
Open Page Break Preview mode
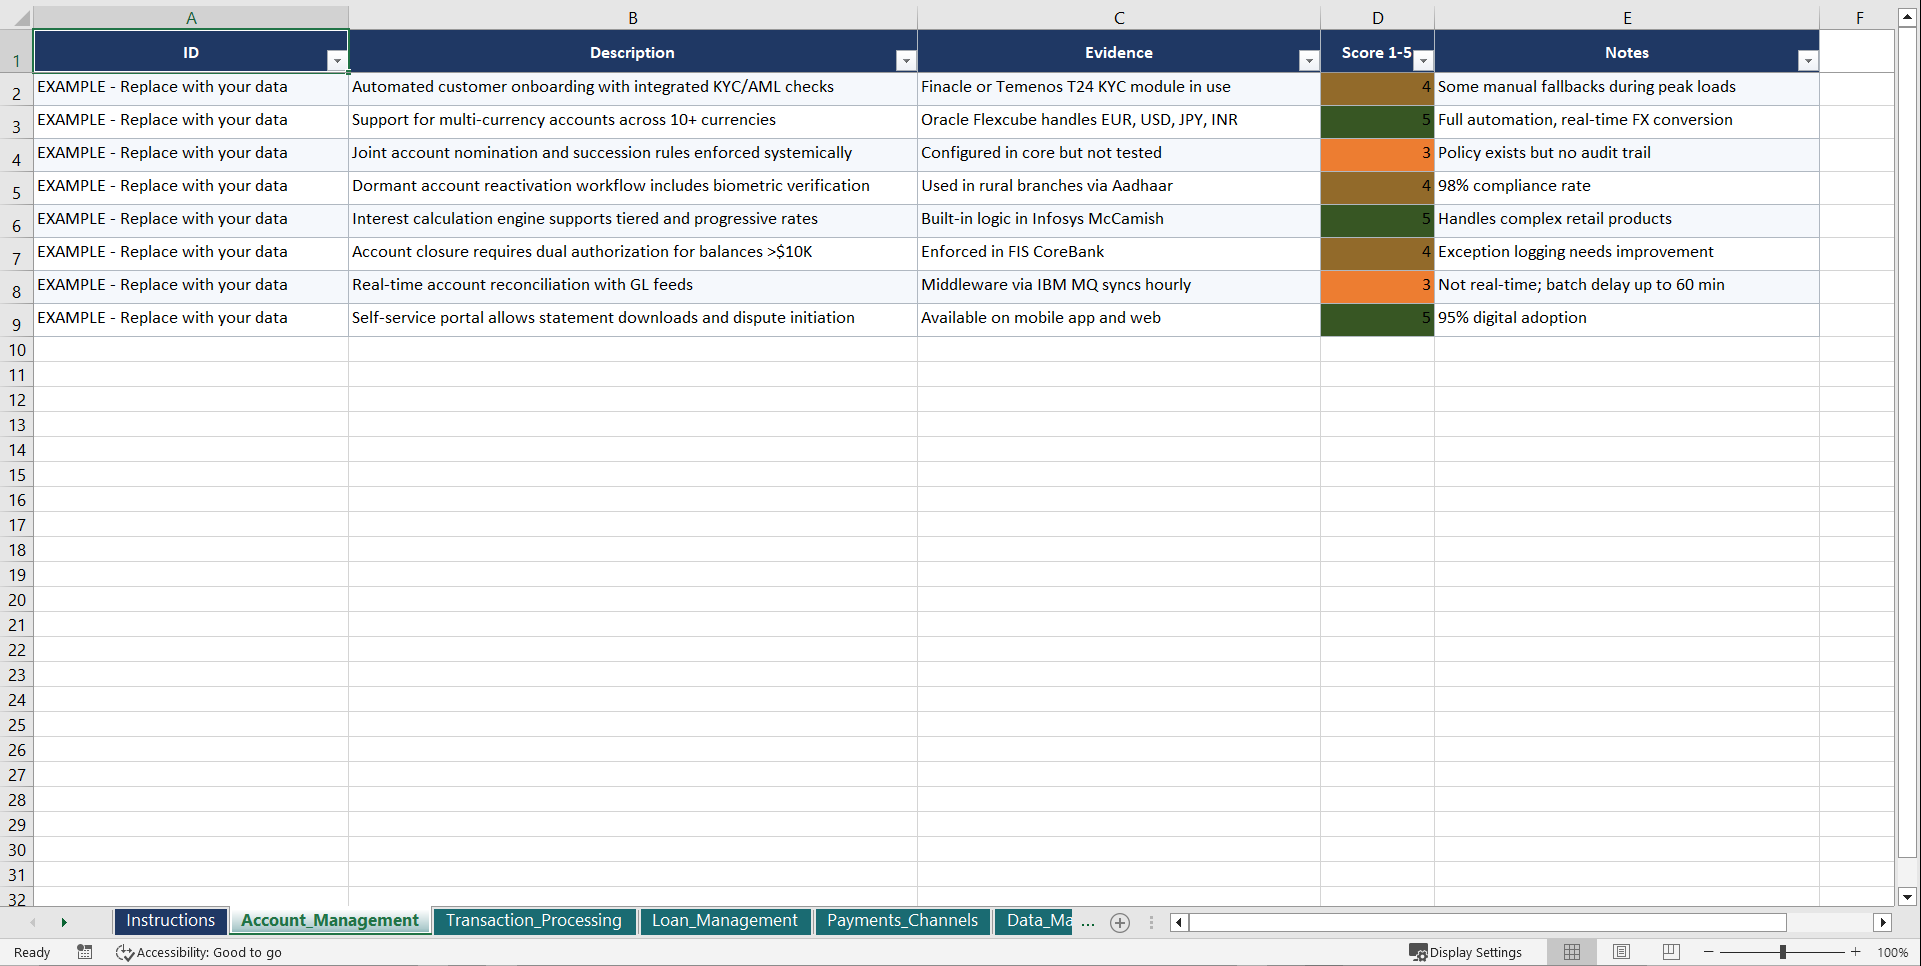[1670, 952]
